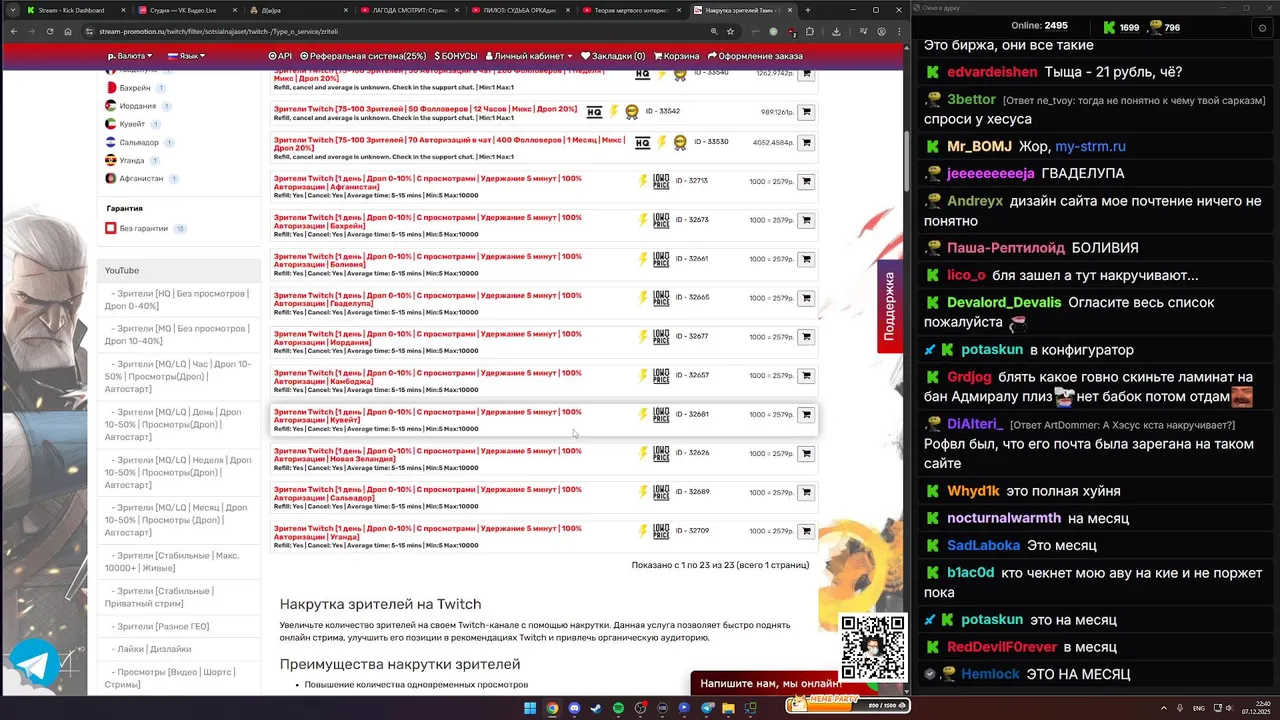Image resolution: width=1280 pixels, height=720 pixels.
Task: Click the browser address bar URL
Action: [218, 31]
